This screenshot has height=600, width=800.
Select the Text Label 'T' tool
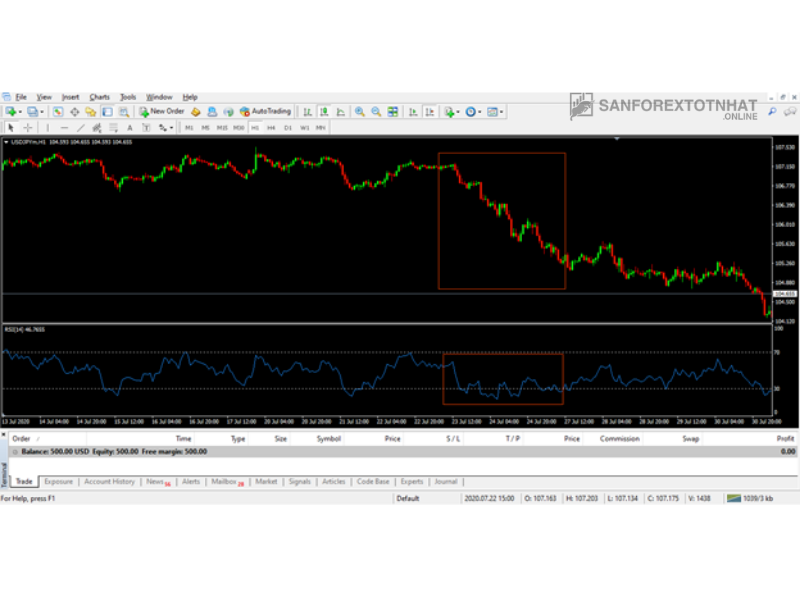[x=146, y=128]
